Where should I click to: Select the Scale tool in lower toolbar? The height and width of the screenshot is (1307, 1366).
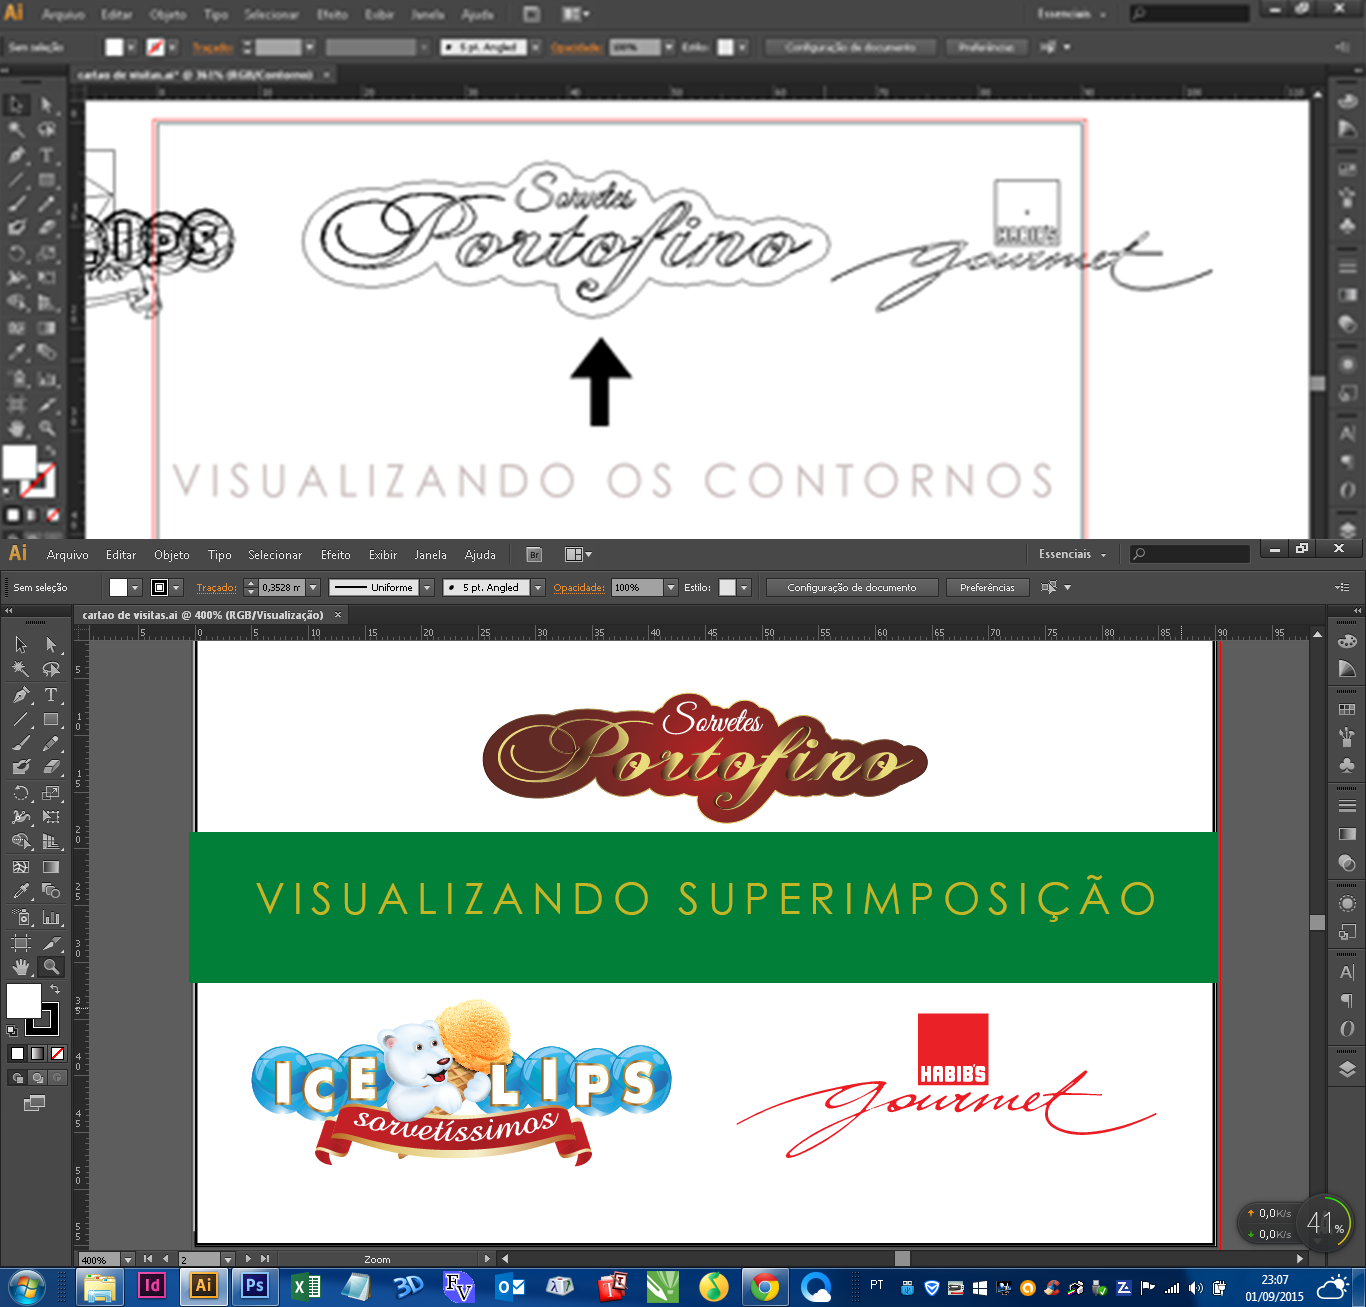point(51,793)
